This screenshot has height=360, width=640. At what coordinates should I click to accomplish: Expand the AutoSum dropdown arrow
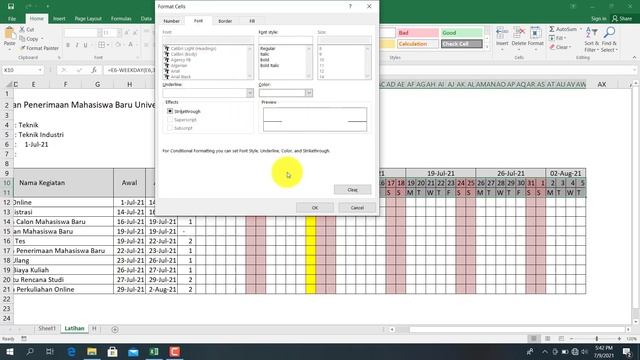(x=580, y=29)
